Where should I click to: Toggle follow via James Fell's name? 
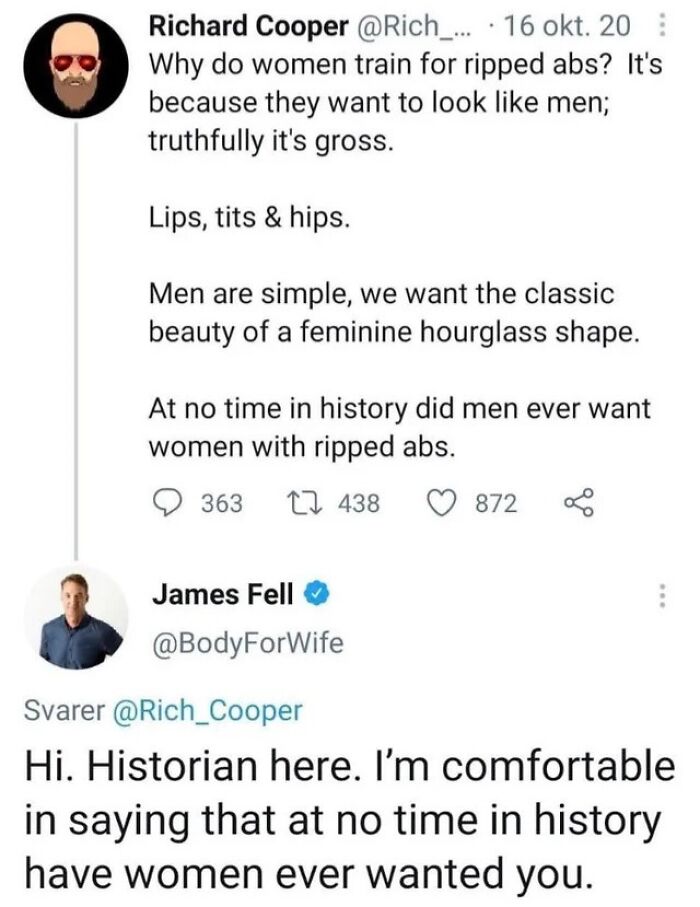220,592
